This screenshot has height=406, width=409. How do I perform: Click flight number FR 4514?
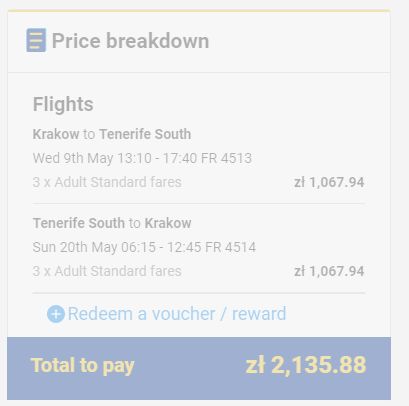231,247
